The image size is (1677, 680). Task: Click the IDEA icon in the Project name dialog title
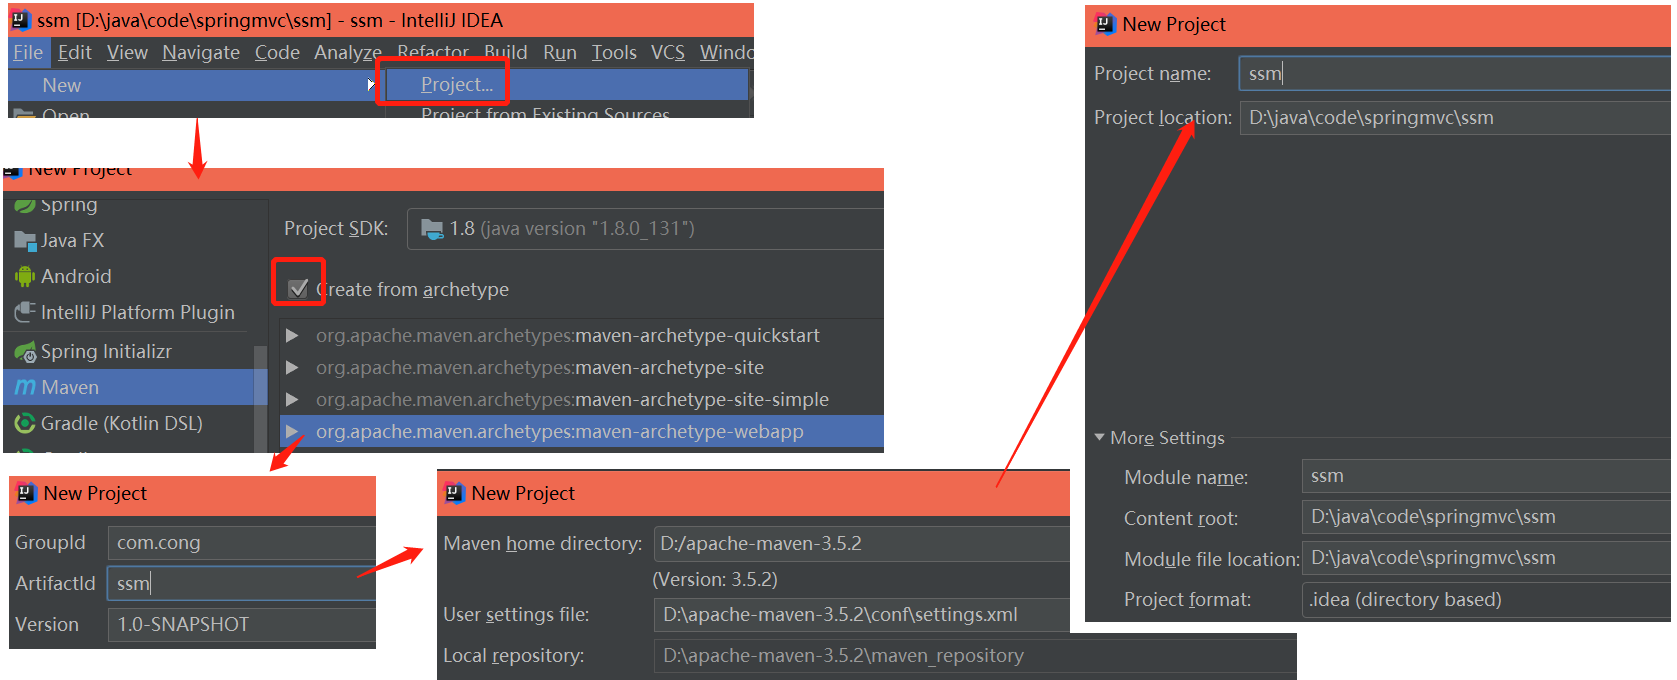coord(1105,24)
